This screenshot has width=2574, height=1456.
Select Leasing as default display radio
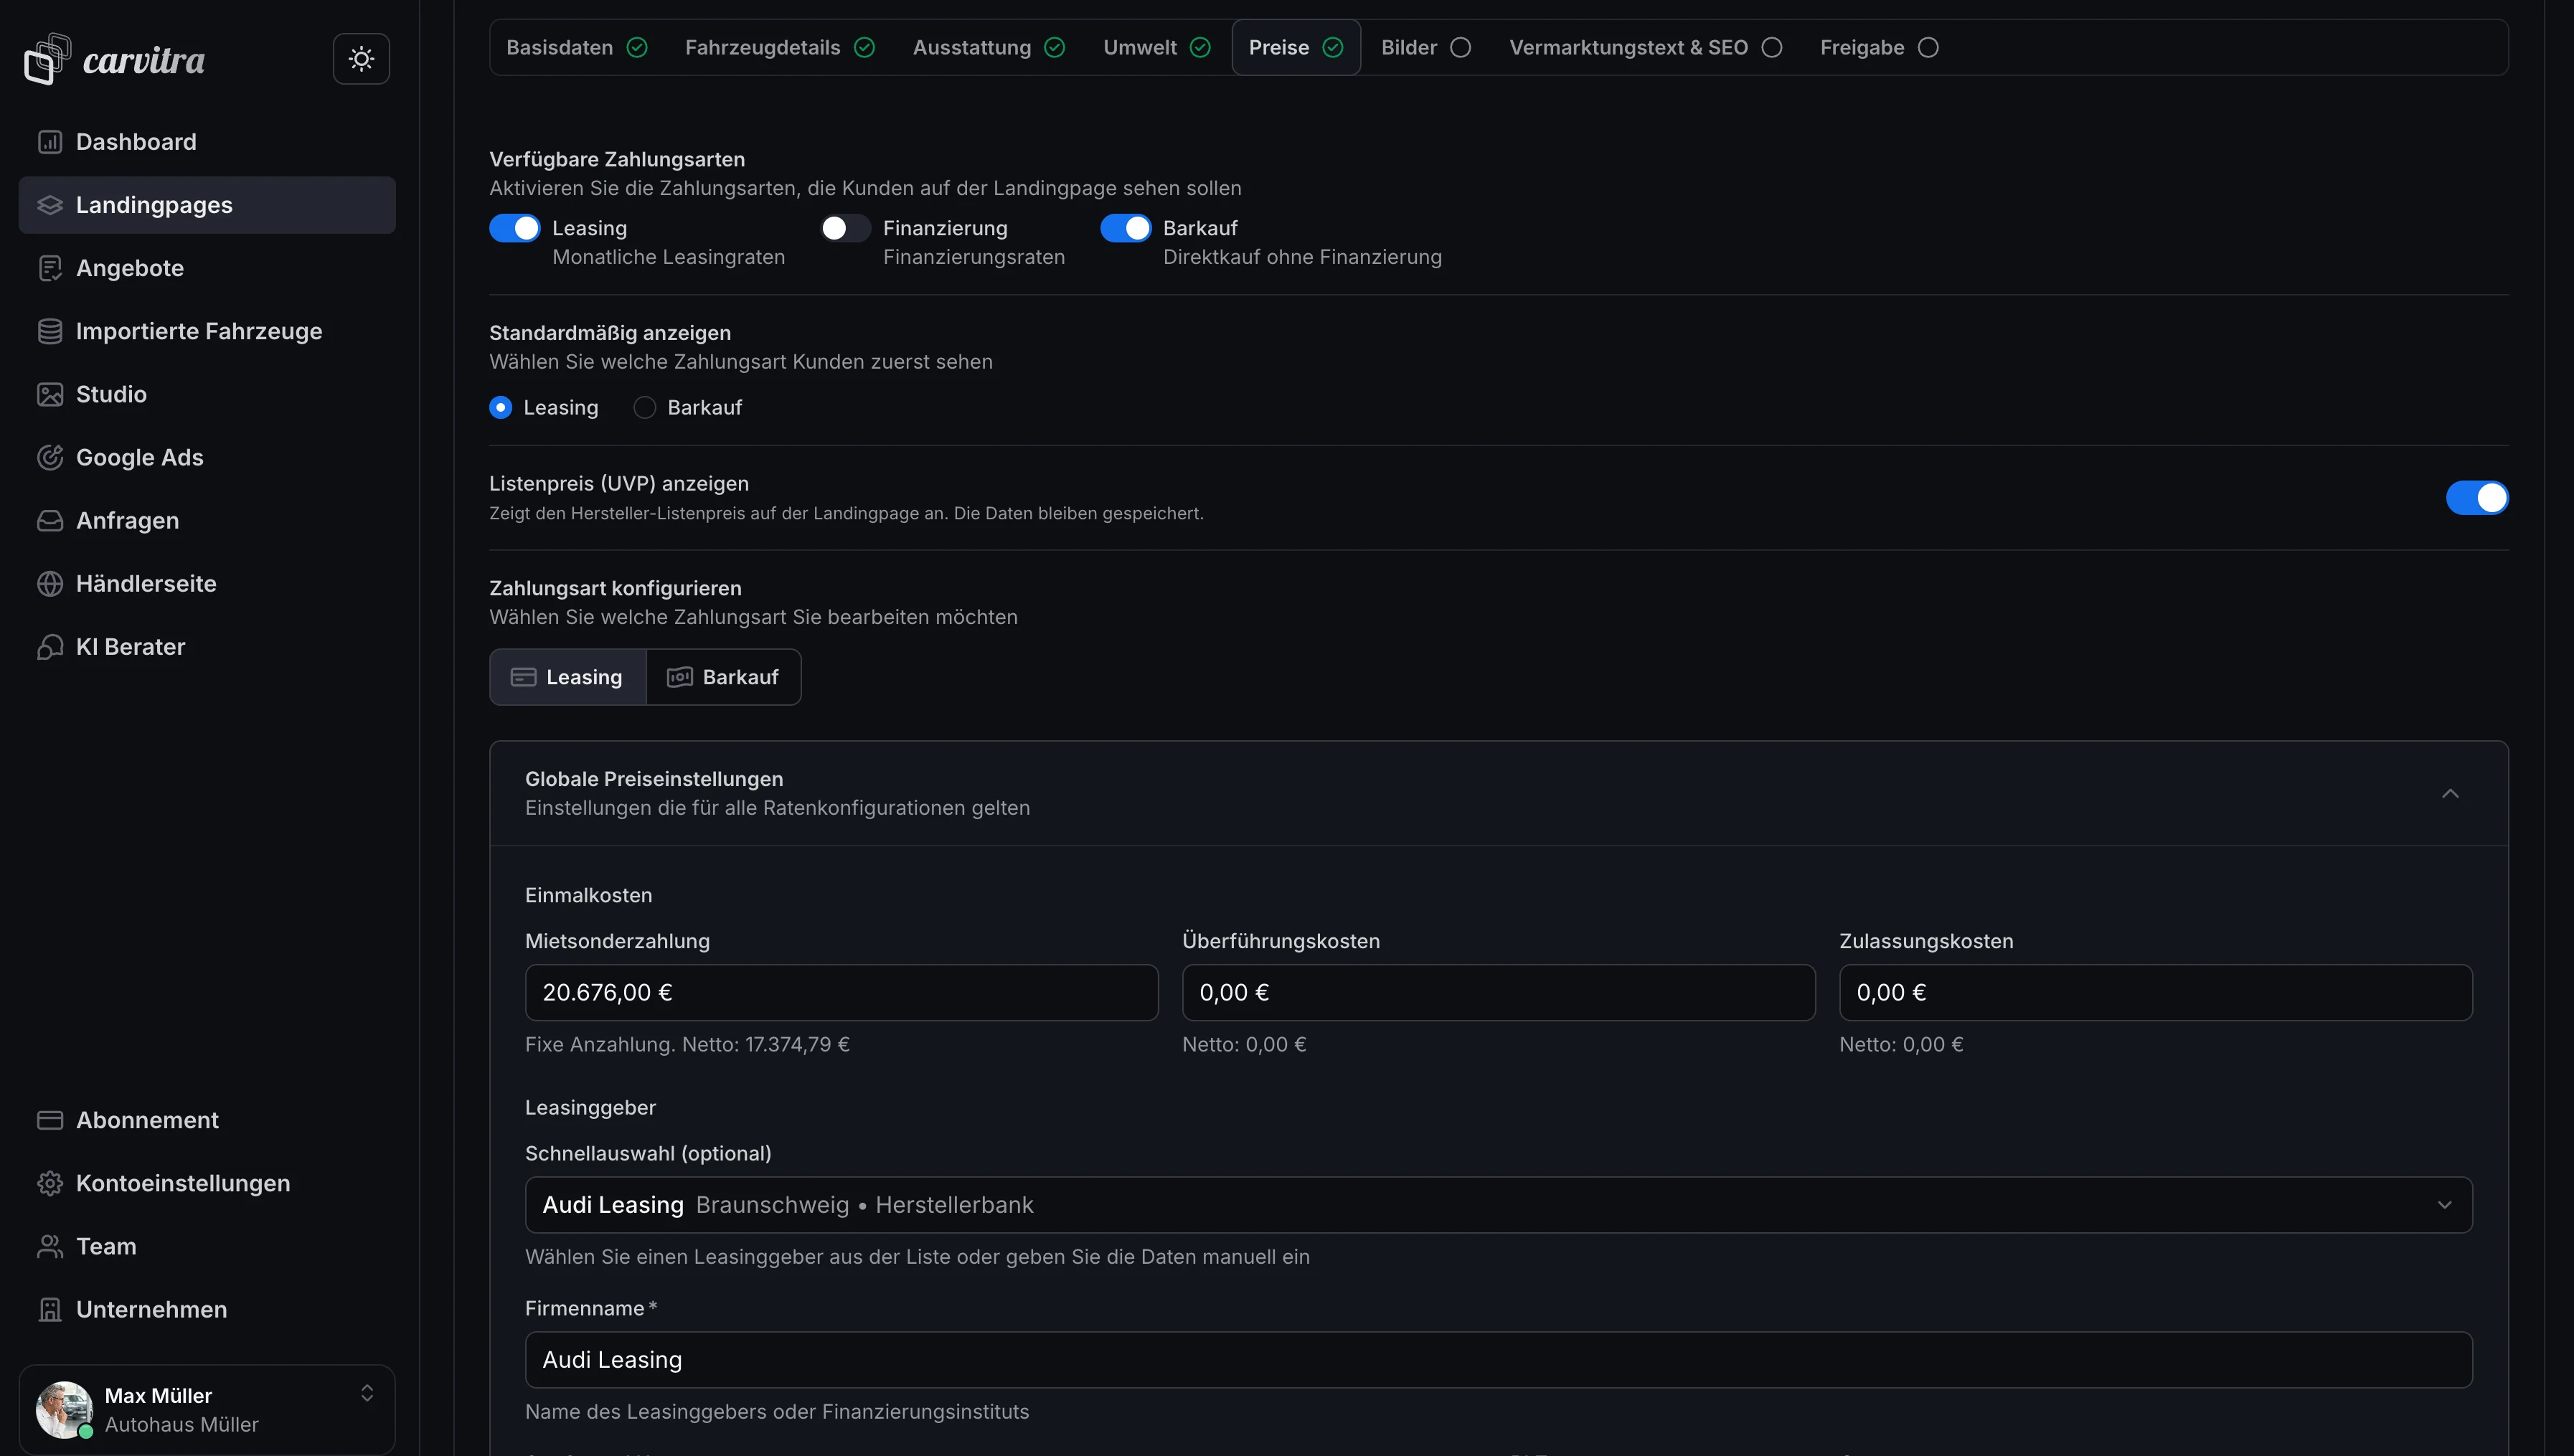501,407
